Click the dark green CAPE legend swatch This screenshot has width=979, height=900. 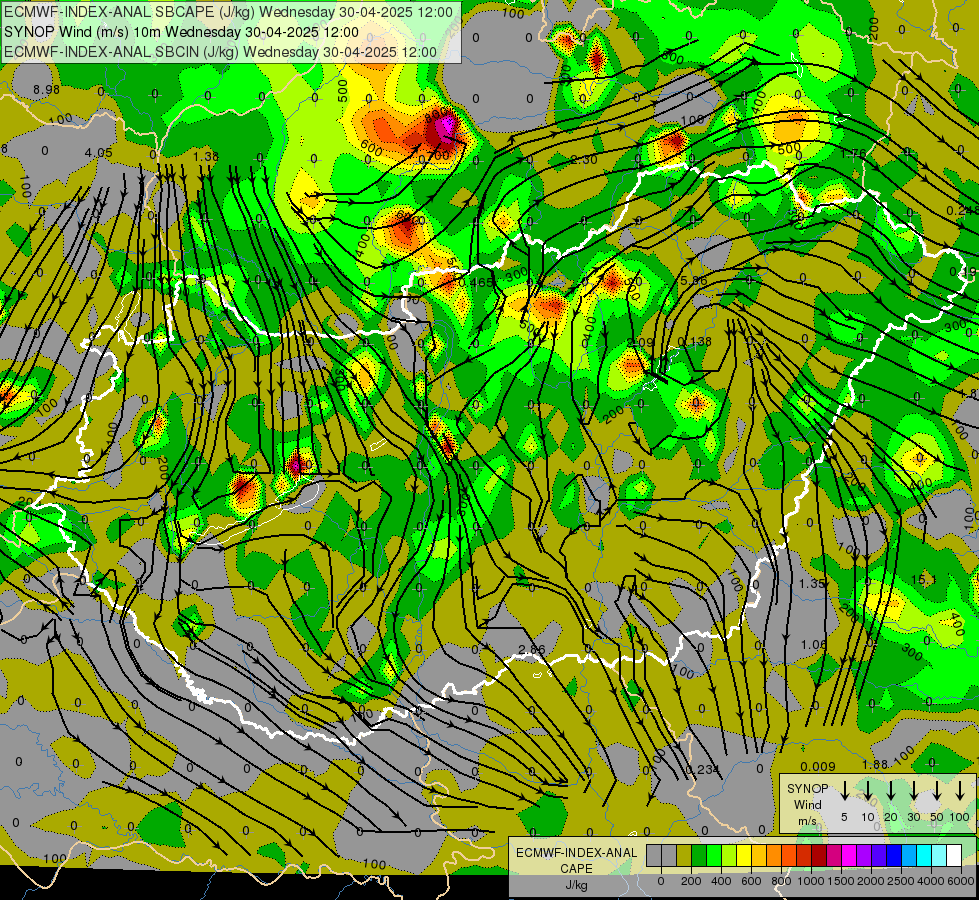click(699, 855)
